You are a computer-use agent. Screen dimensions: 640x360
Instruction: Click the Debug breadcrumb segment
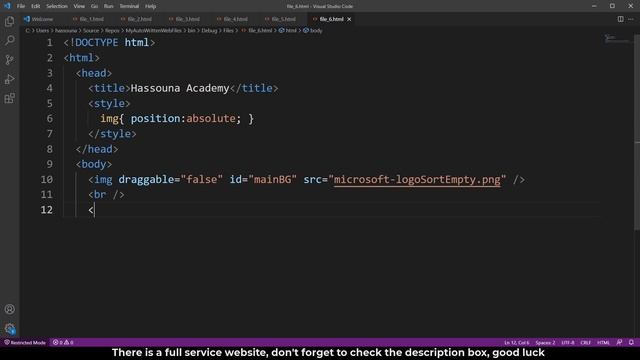coord(209,31)
